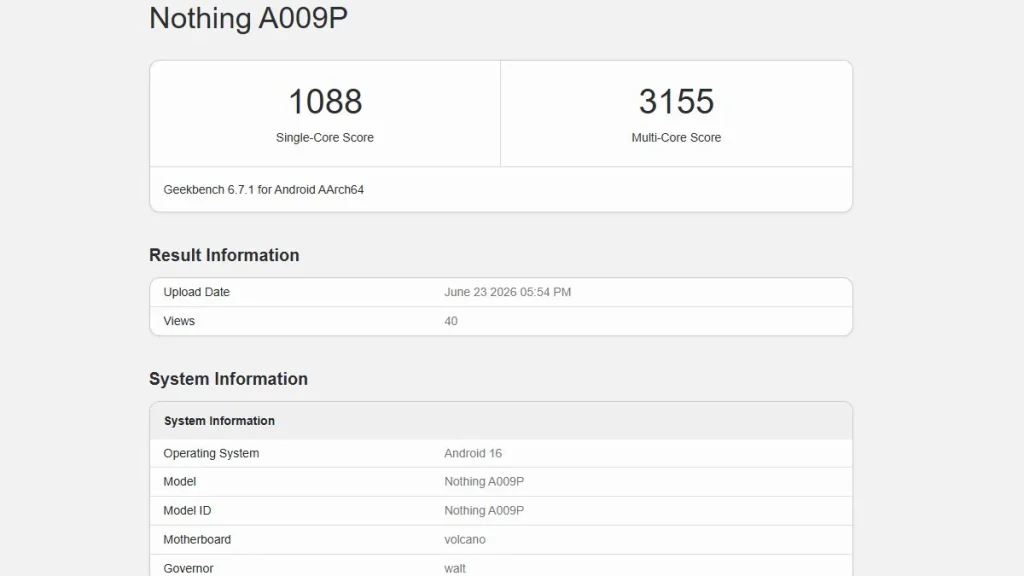Click the Views label
The image size is (1024, 576).
coord(179,321)
